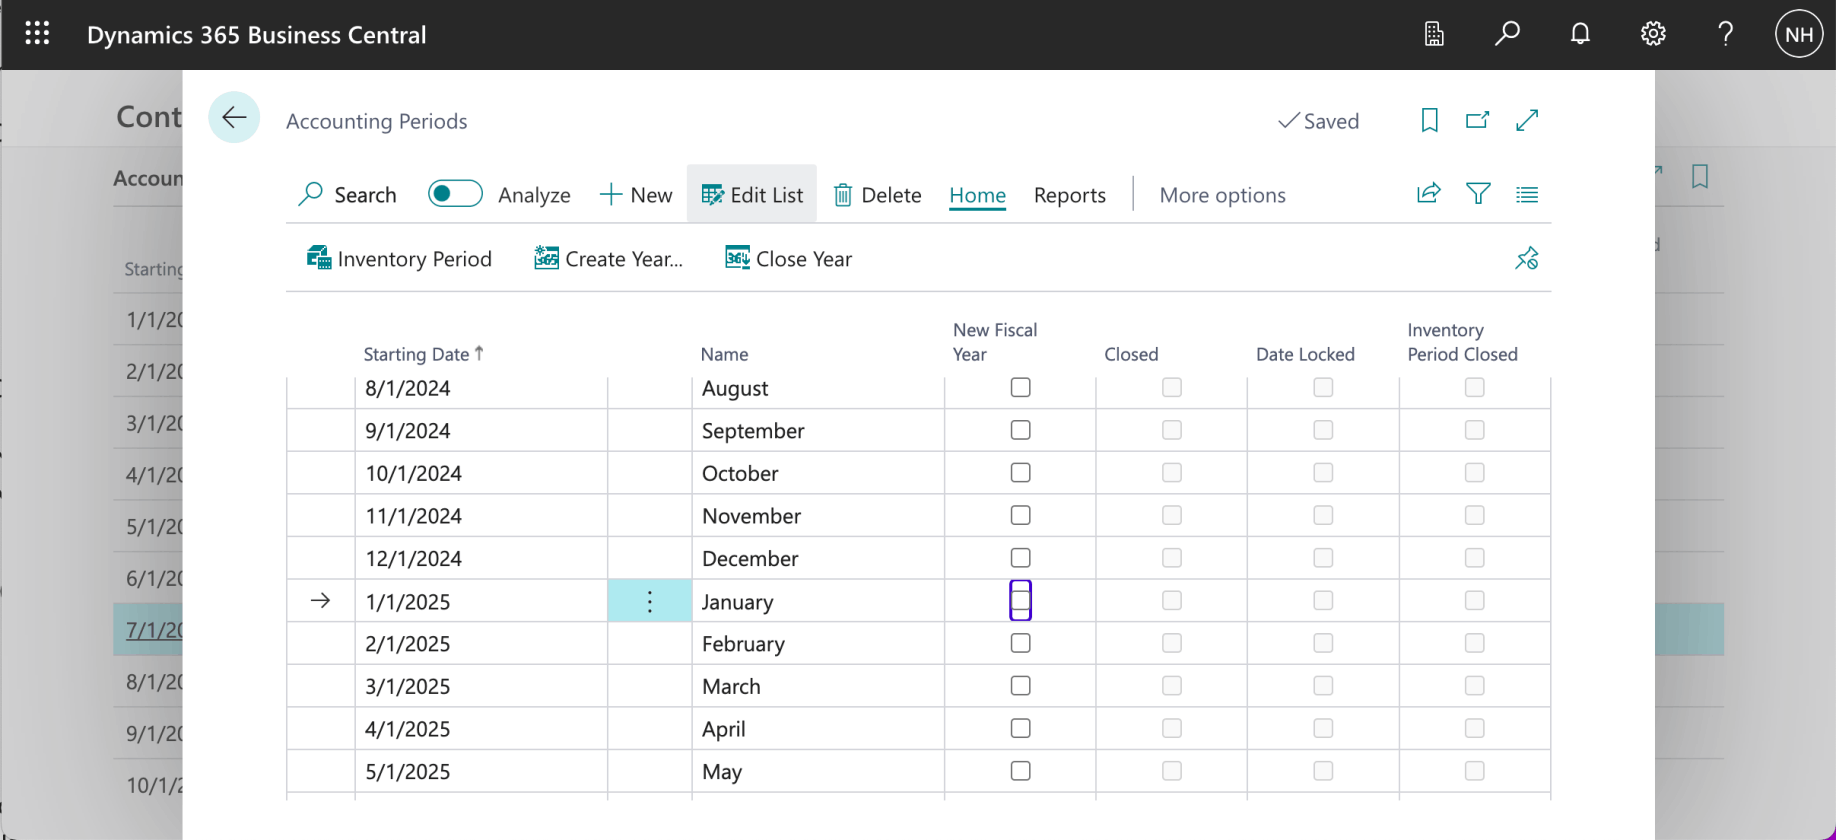Open page in a new window

[1477, 121]
